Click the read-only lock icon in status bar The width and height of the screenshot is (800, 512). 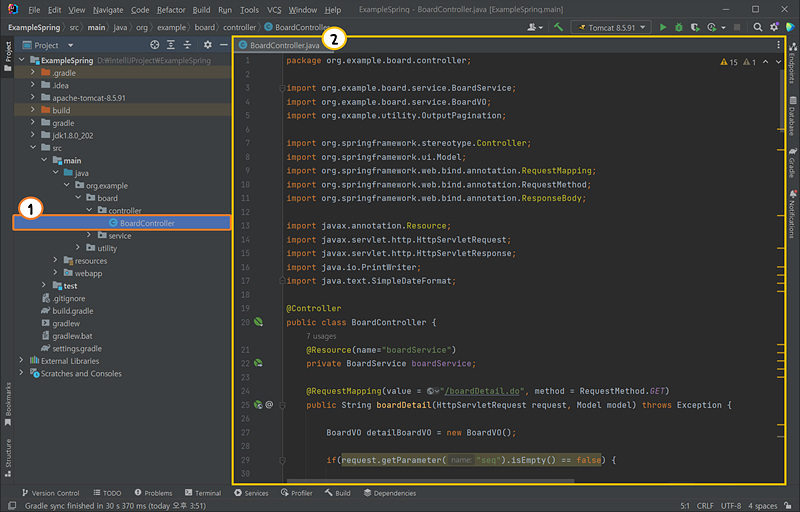point(788,506)
